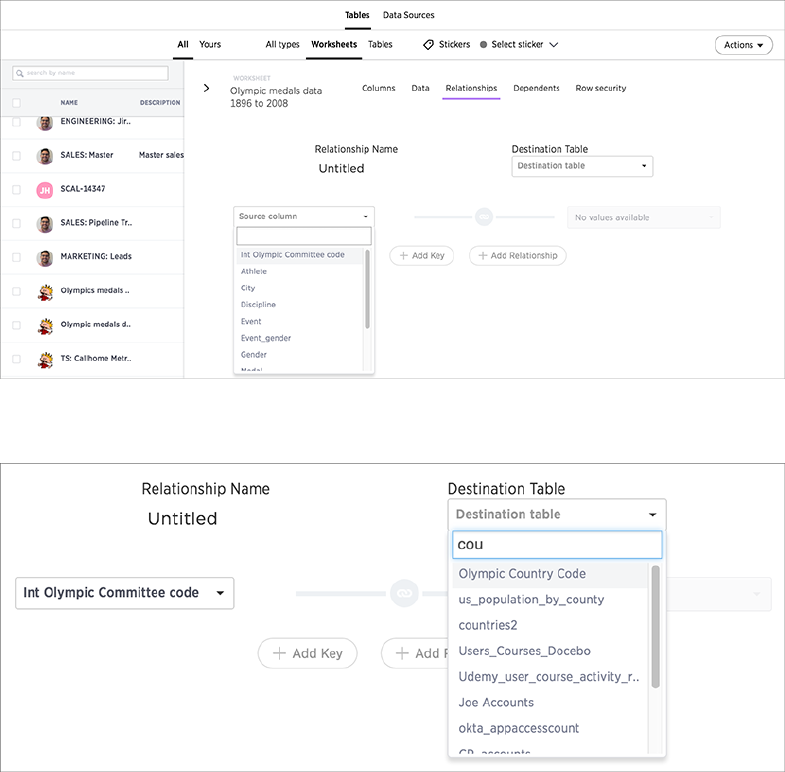This screenshot has width=785, height=772.
Task: Click the Add Relationship button
Action: coord(517,256)
